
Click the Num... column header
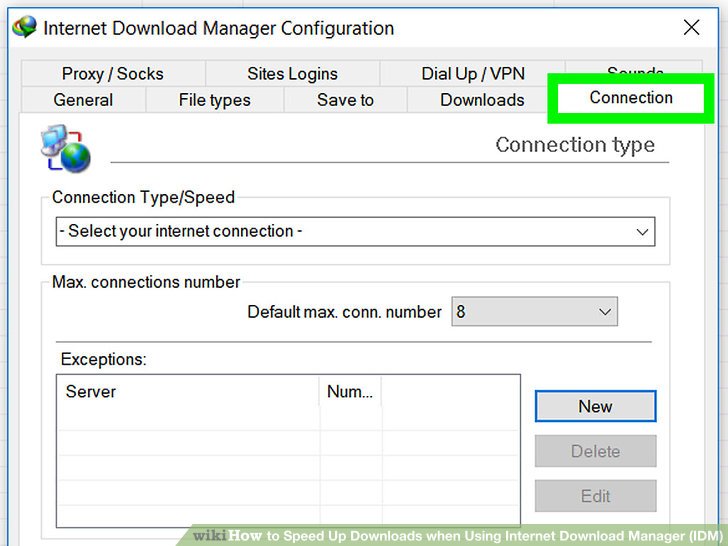tap(350, 391)
